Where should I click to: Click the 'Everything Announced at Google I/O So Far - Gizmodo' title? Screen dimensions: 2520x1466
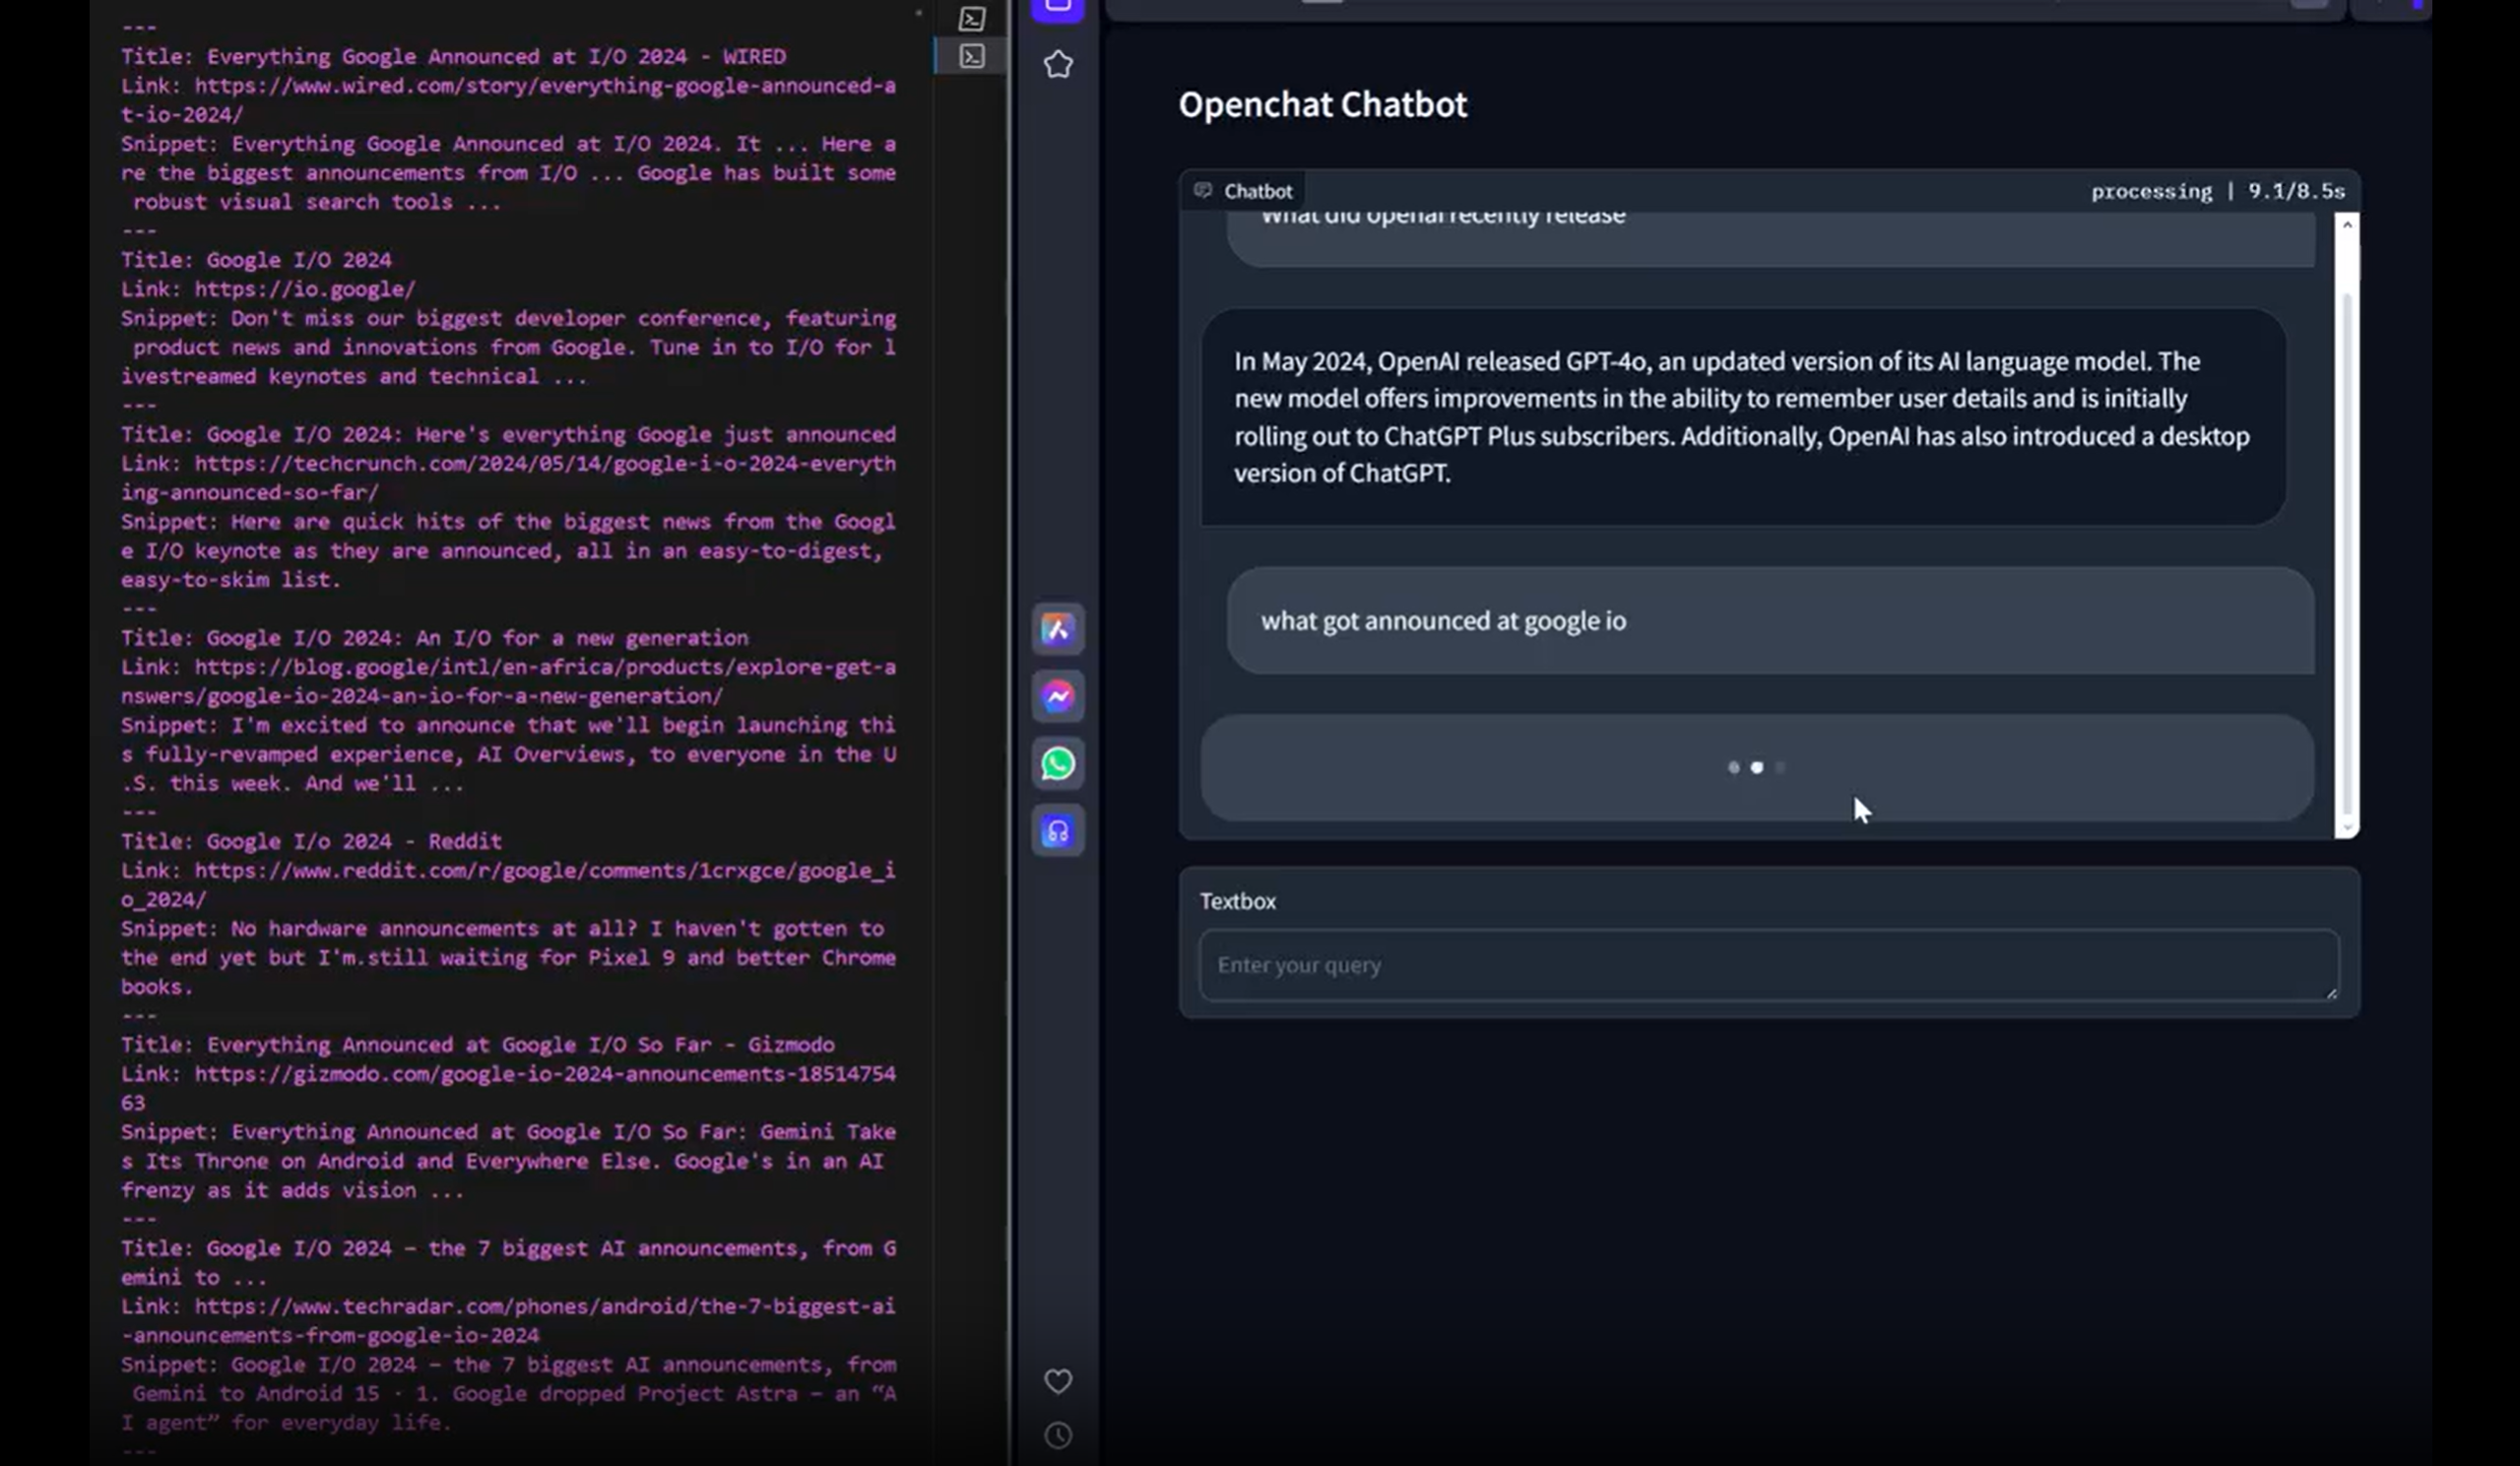click(520, 1045)
